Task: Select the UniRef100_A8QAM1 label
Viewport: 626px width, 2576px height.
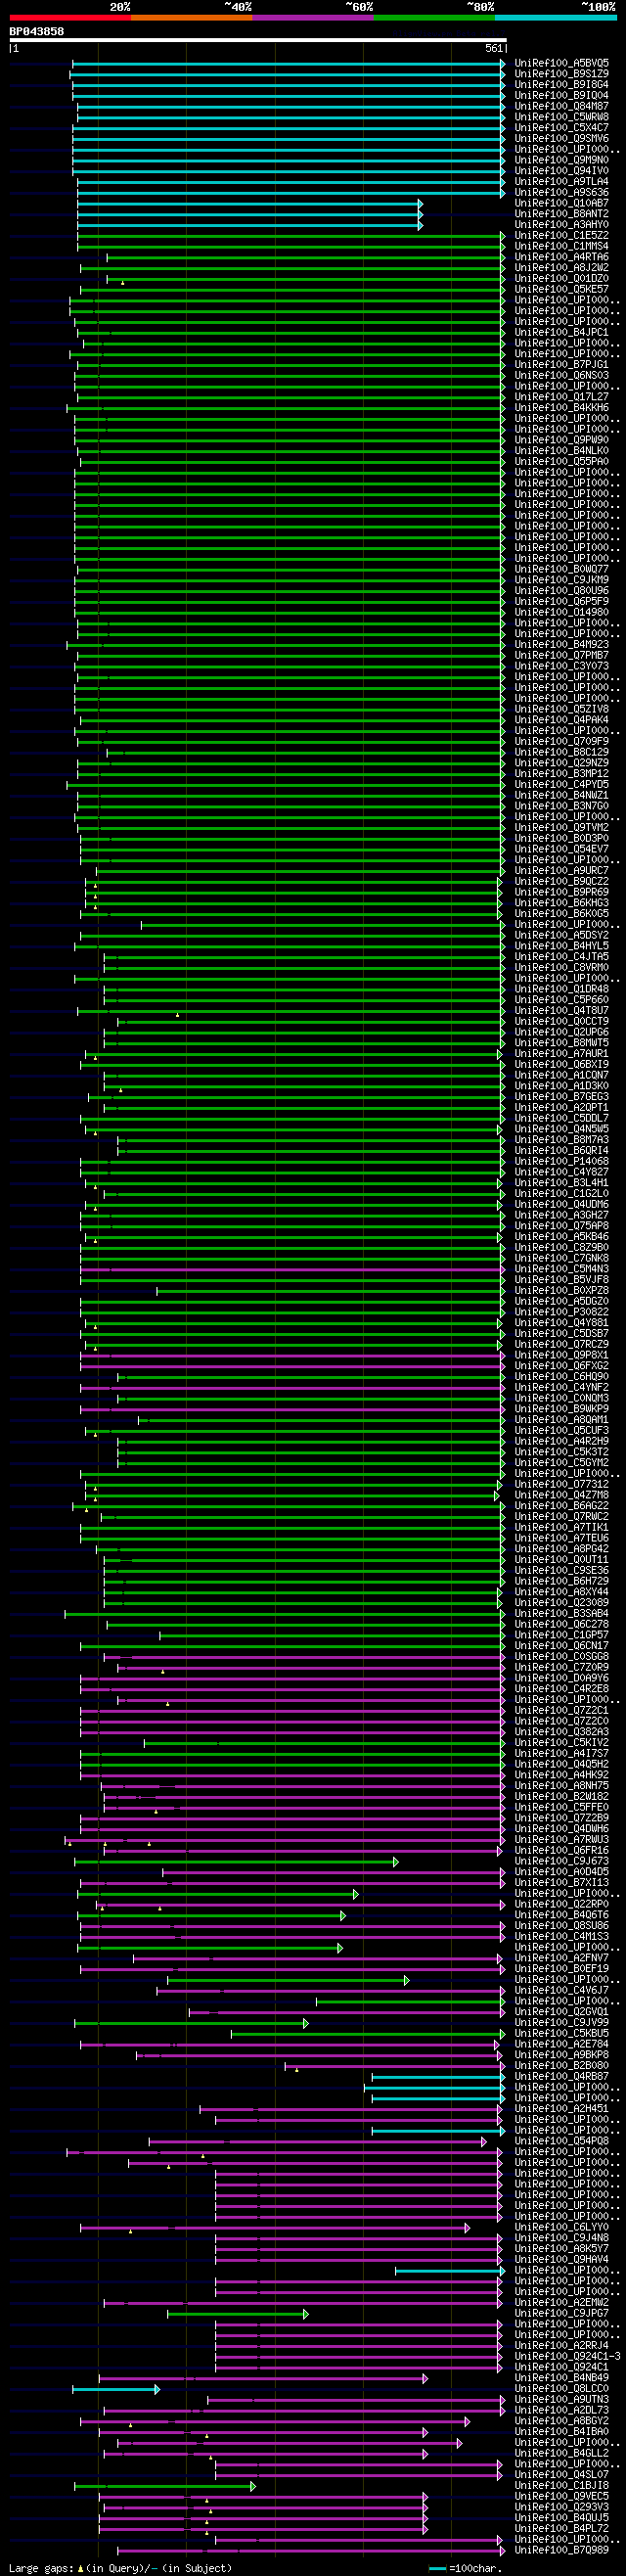Action: coord(562,1419)
